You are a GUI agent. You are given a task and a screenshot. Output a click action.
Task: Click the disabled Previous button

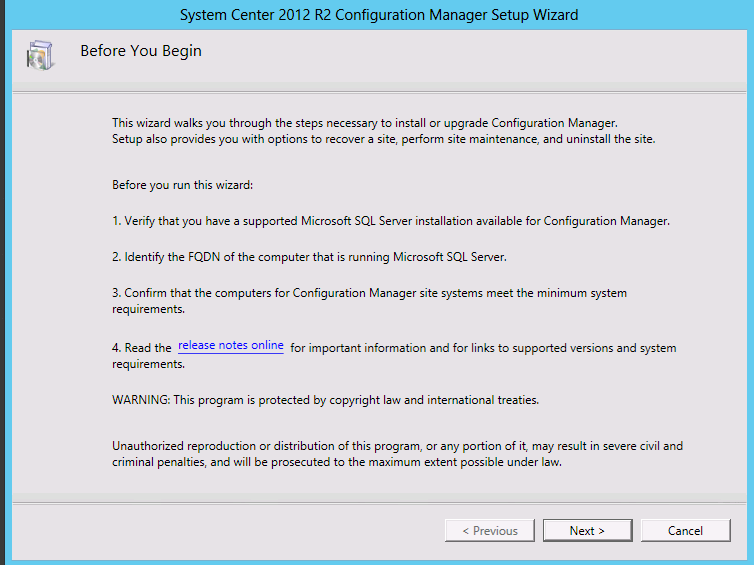click(x=490, y=530)
